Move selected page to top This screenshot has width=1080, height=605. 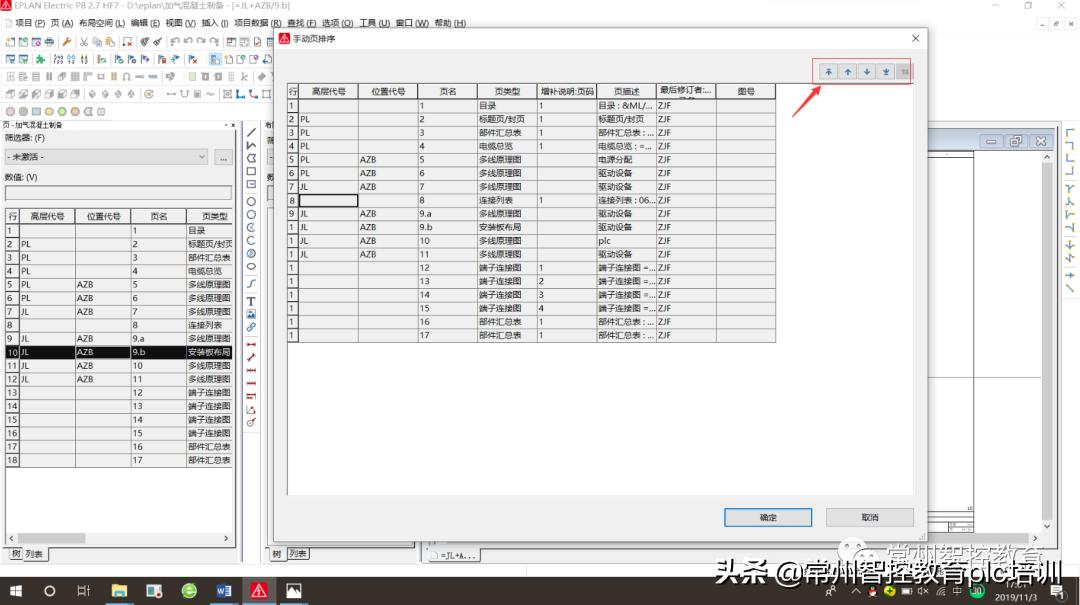point(829,72)
